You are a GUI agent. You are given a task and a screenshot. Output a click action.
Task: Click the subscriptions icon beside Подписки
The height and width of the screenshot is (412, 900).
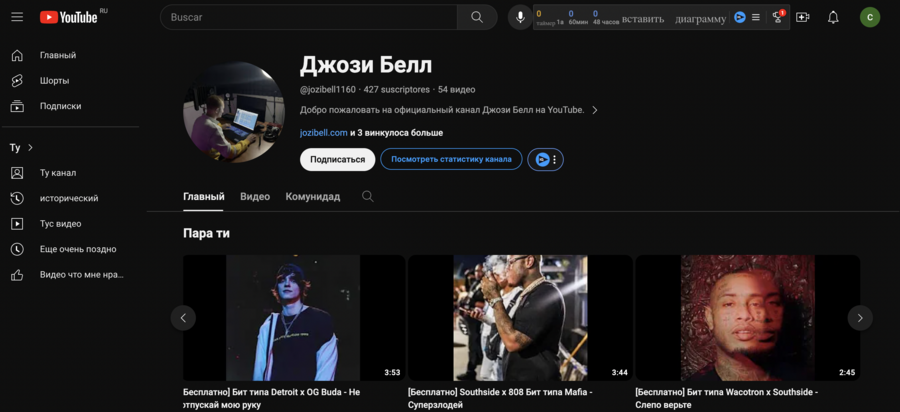point(17,106)
